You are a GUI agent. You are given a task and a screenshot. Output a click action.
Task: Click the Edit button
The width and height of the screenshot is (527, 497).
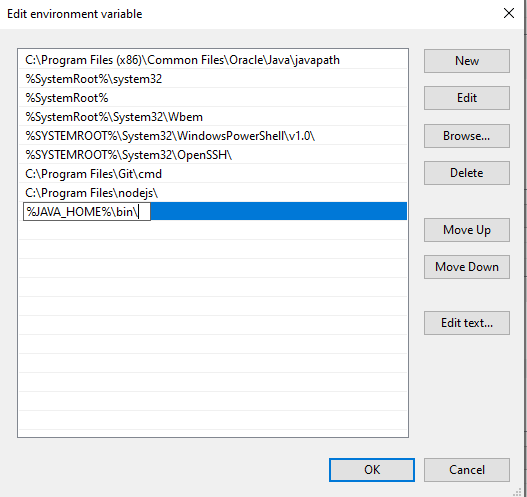coord(467,98)
